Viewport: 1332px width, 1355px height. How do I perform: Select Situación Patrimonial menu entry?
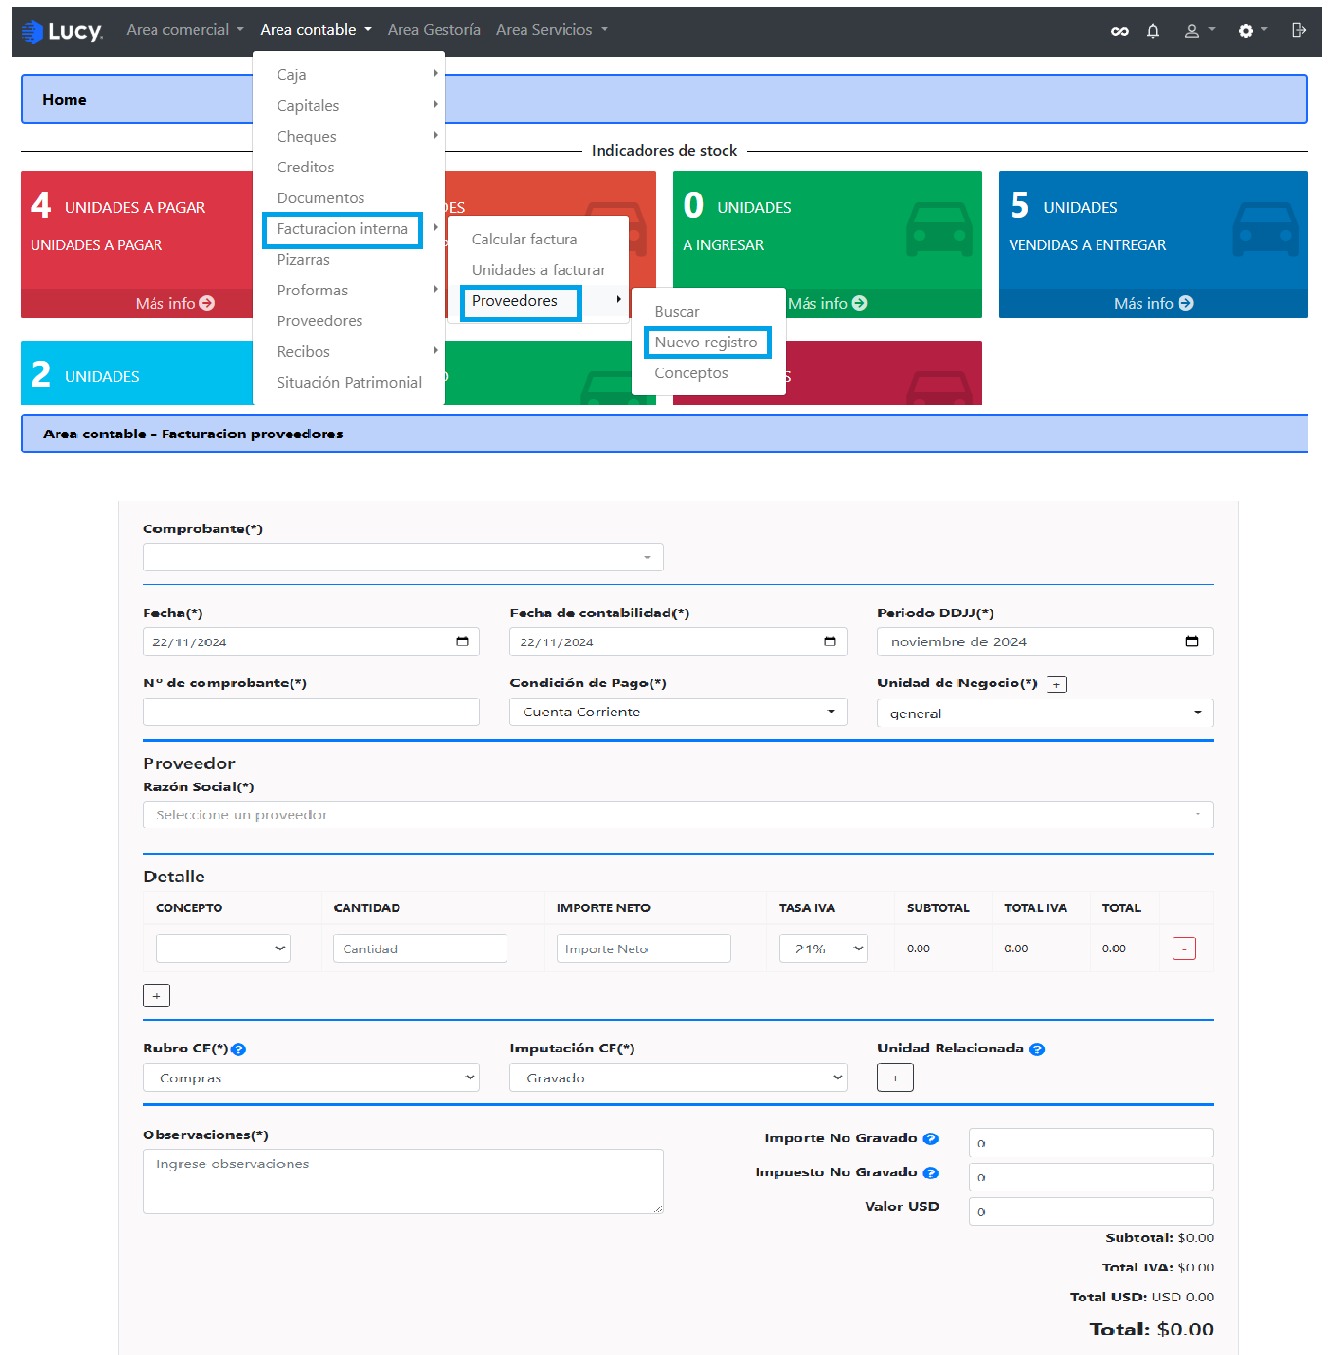pos(349,383)
